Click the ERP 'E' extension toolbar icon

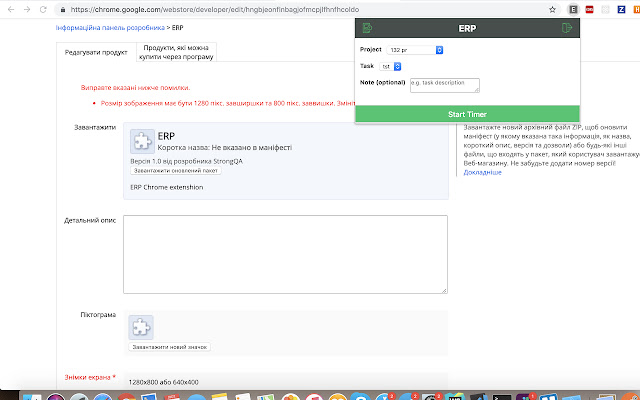(x=573, y=9)
